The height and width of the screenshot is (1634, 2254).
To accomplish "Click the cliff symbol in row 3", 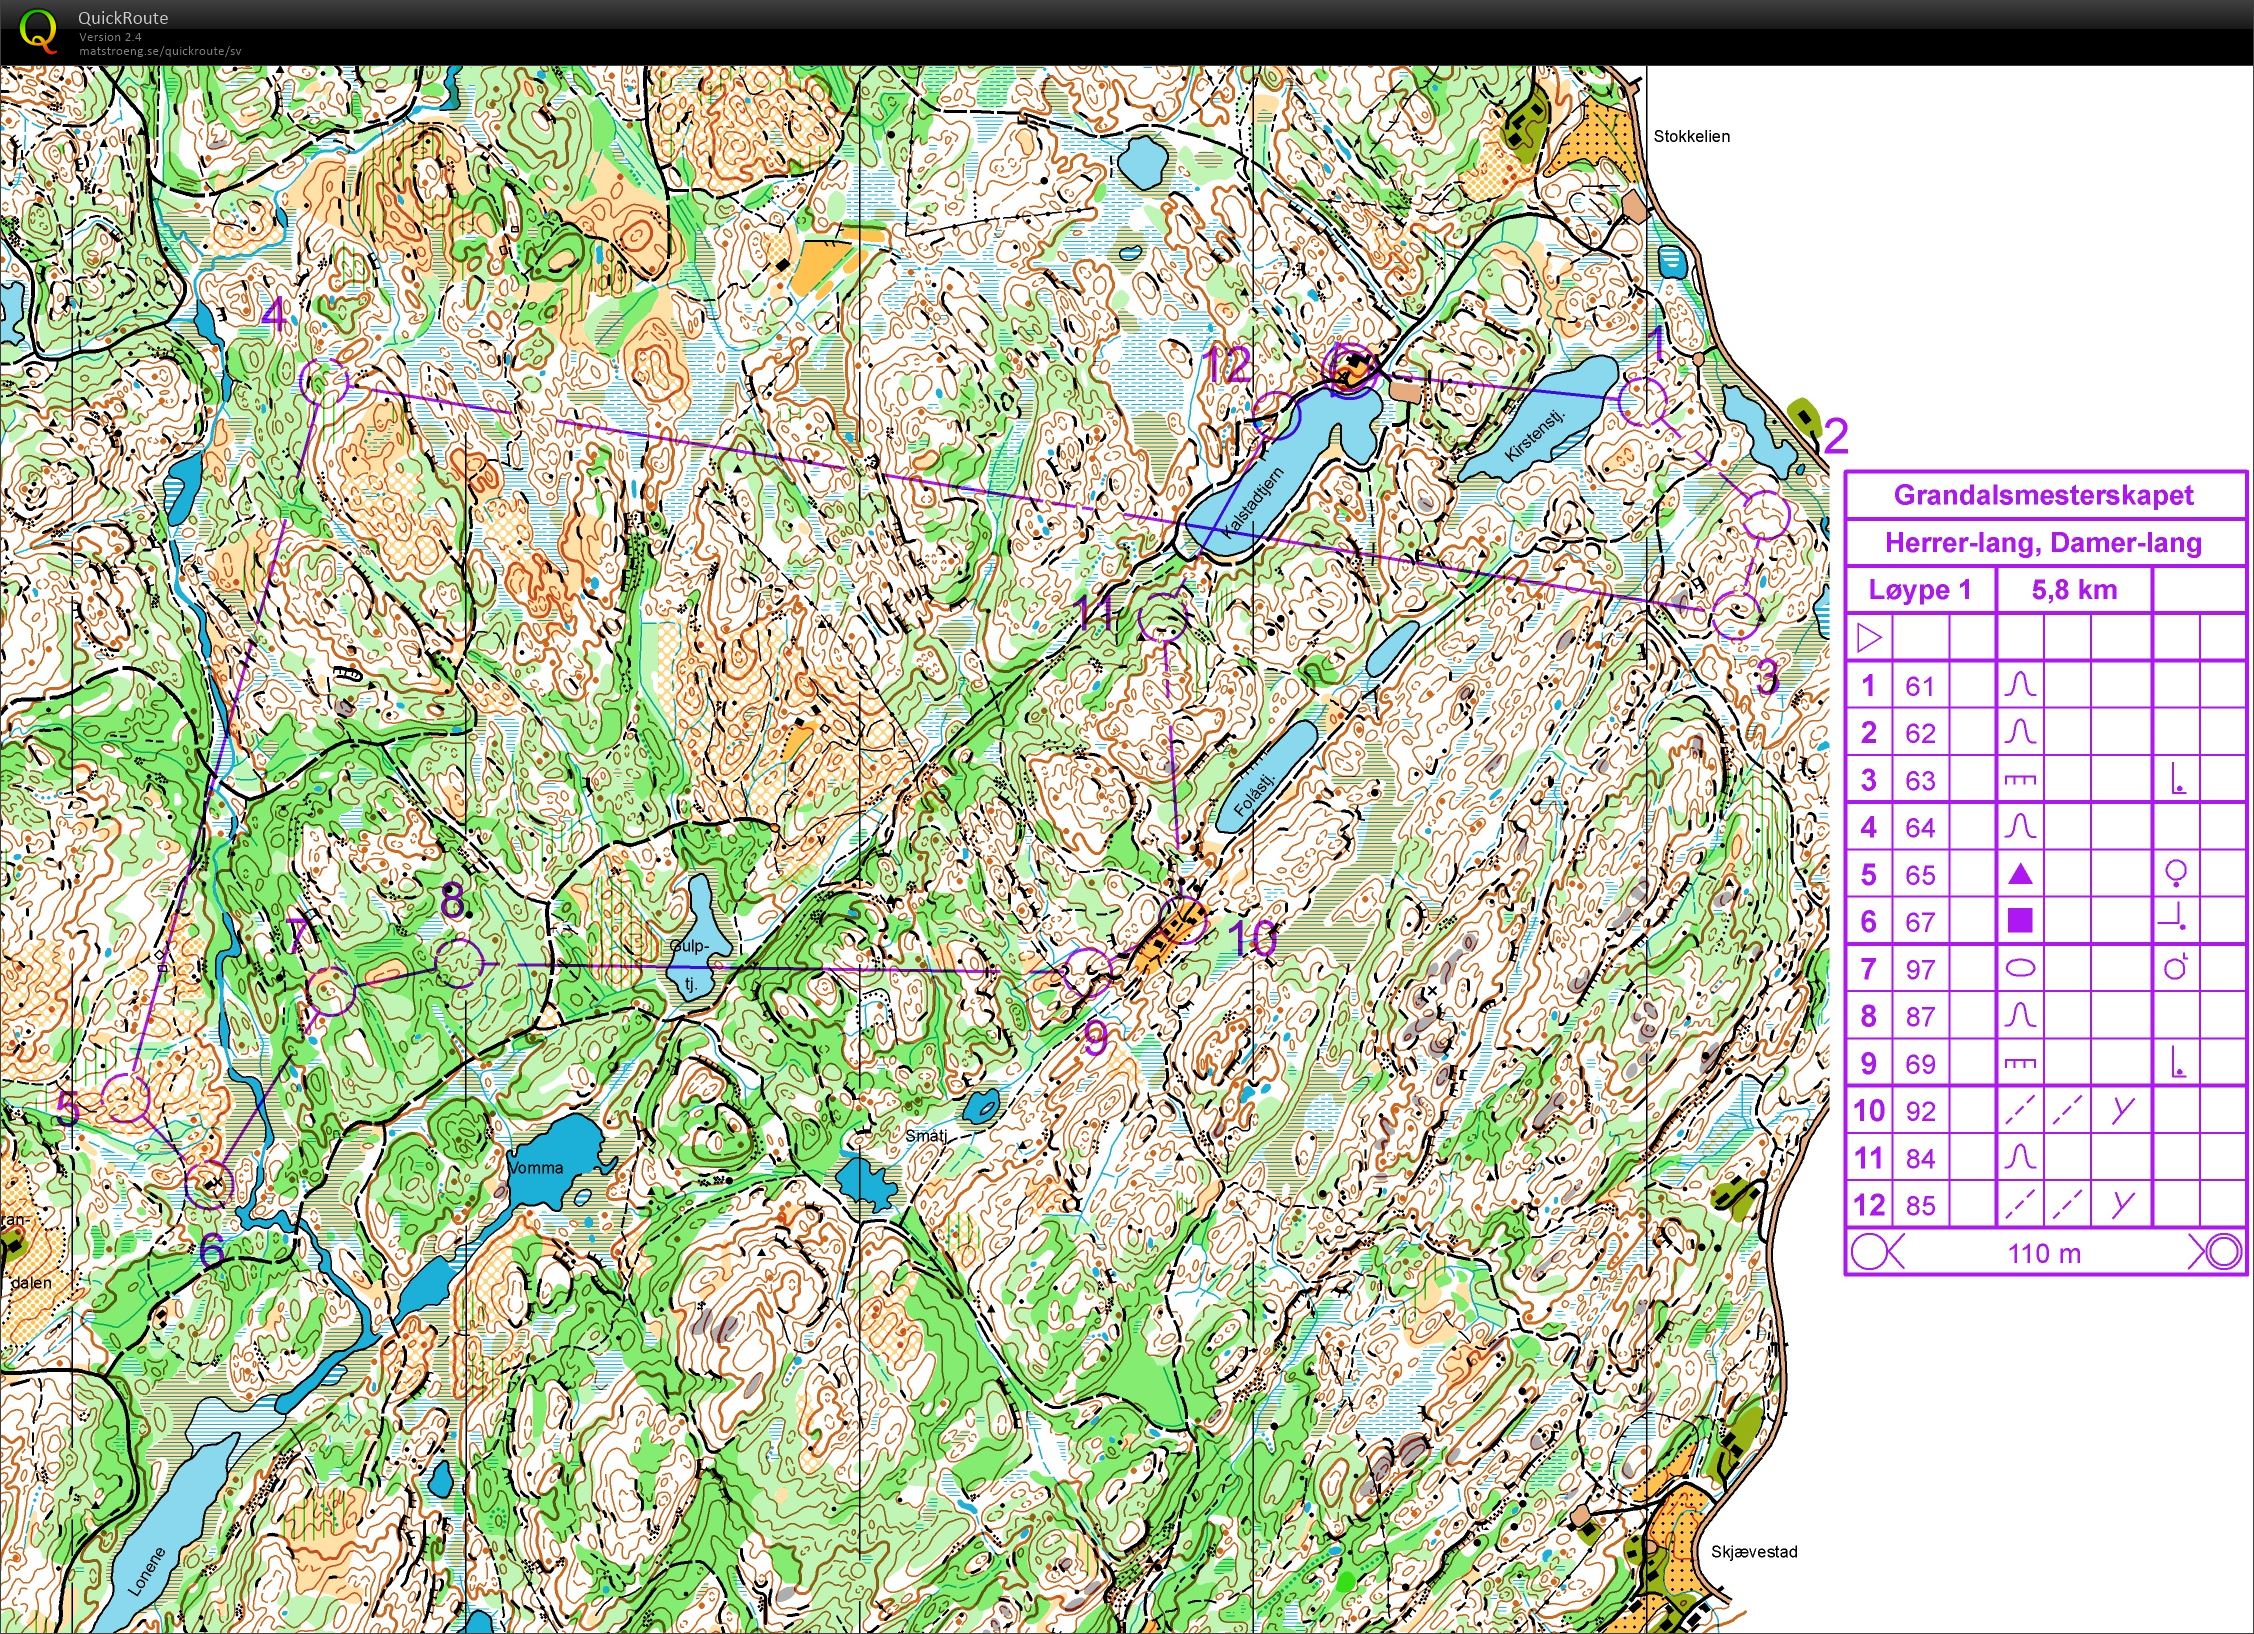I will (2020, 780).
